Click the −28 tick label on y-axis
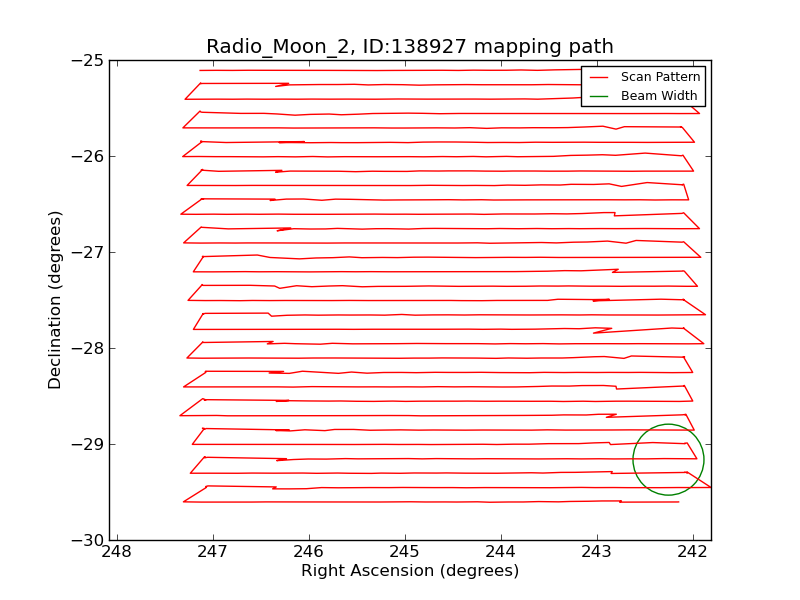Viewport: 800px width, 600px height. (87, 348)
